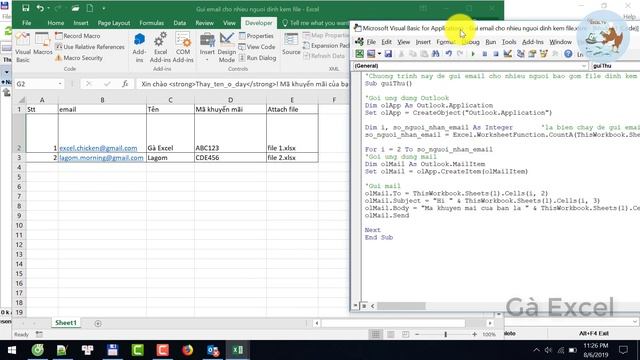Switch to the Data tab

click(180, 23)
